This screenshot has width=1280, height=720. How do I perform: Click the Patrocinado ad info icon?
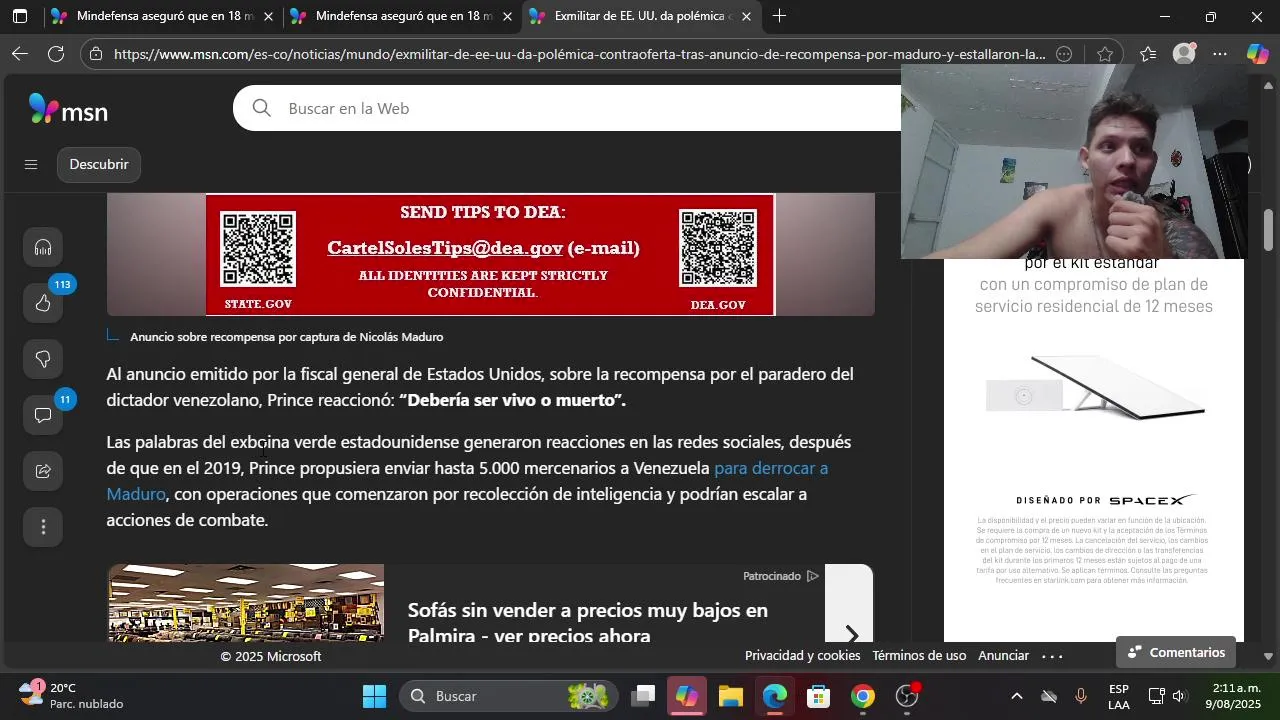click(813, 576)
